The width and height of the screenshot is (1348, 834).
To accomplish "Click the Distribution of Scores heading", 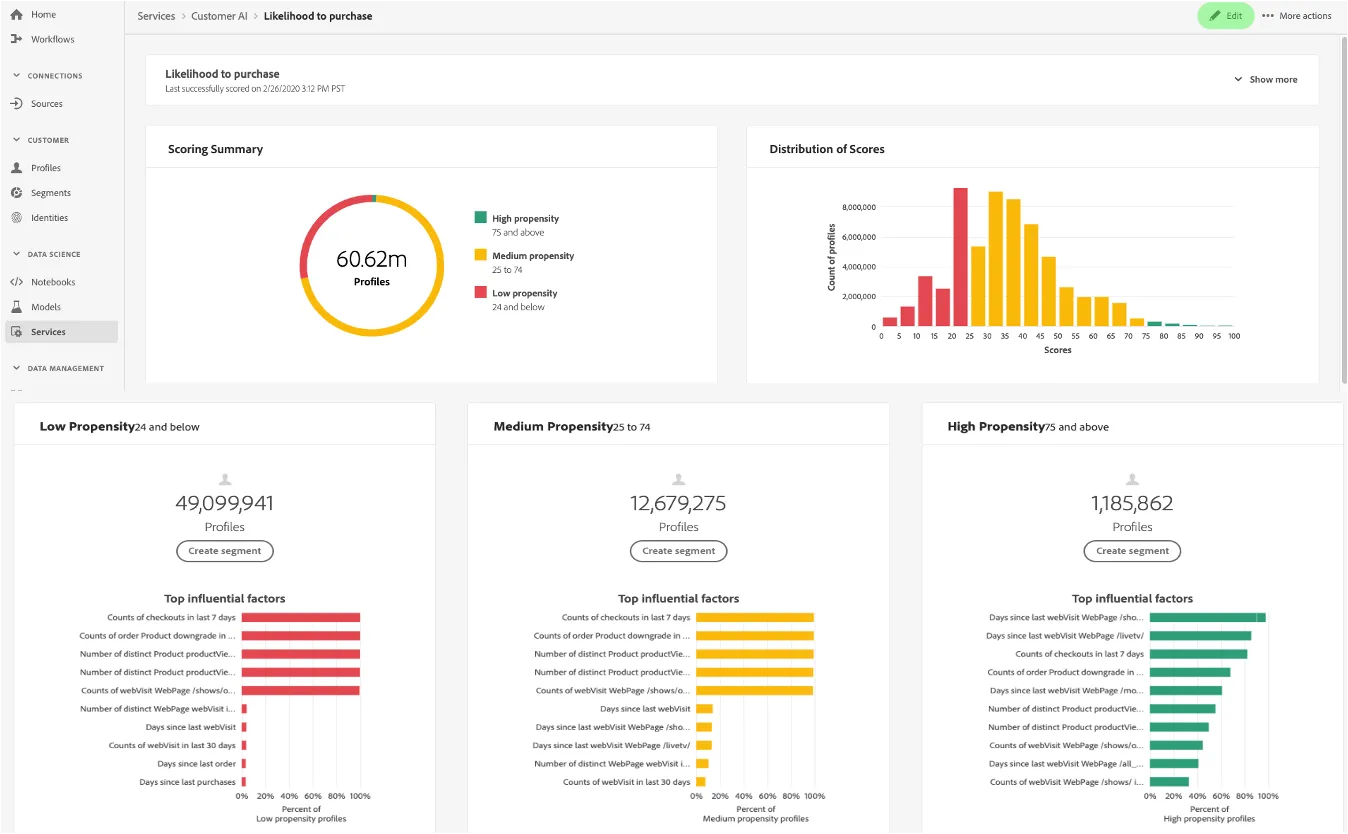I will [827, 149].
